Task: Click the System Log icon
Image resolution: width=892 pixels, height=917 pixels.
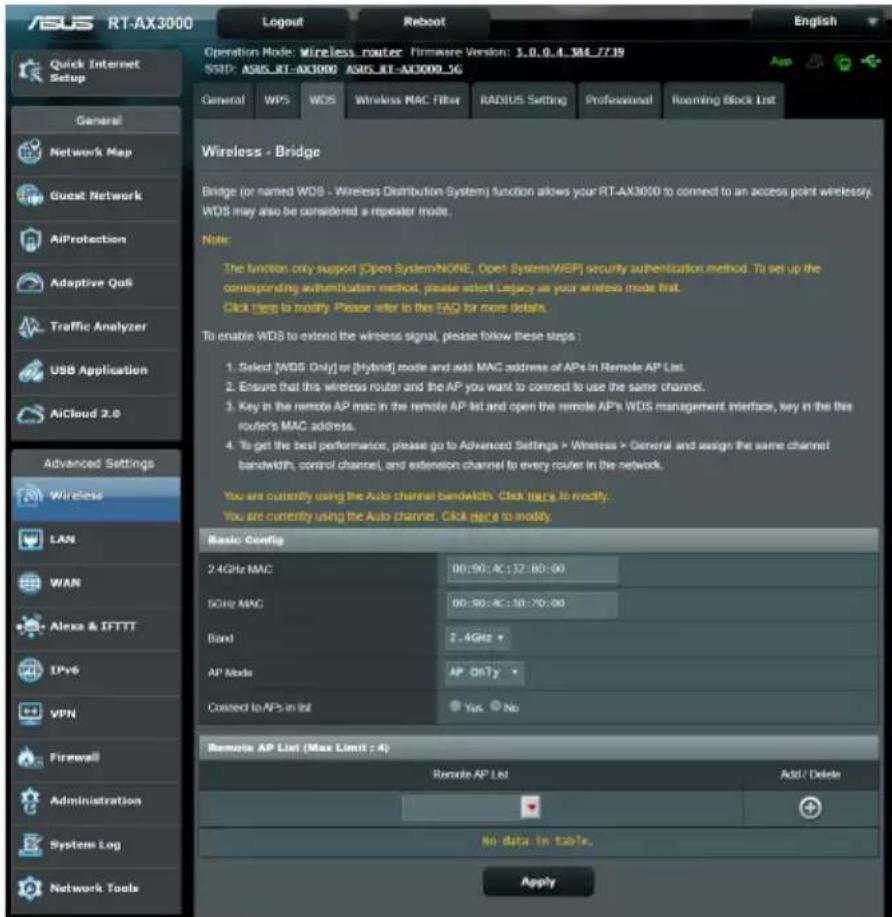Action: click(30, 844)
